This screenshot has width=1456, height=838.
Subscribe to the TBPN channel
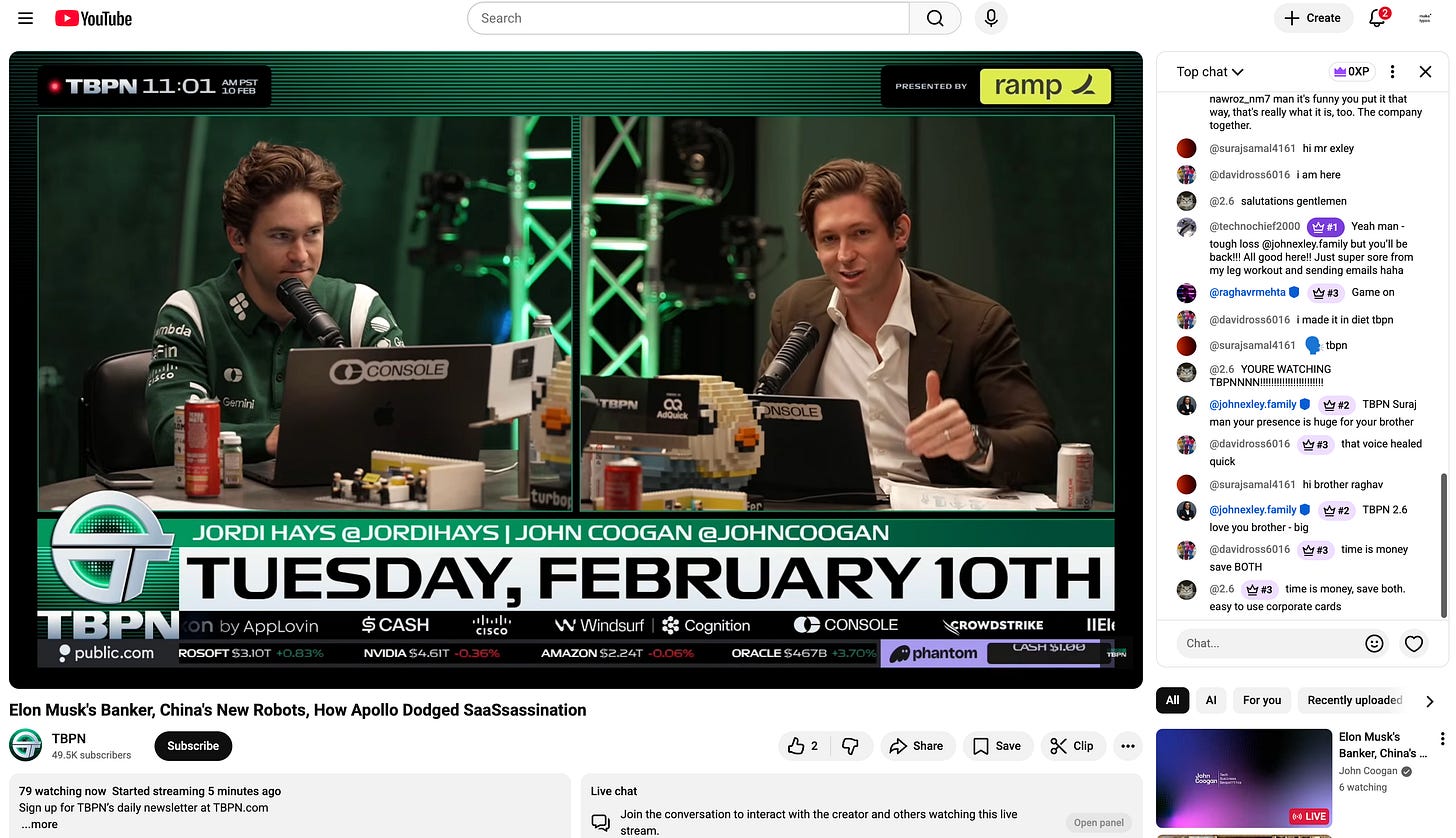193,746
